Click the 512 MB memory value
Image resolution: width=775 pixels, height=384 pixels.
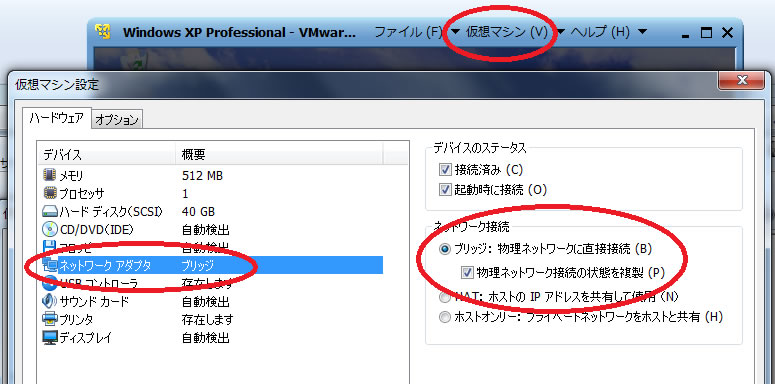coord(202,175)
